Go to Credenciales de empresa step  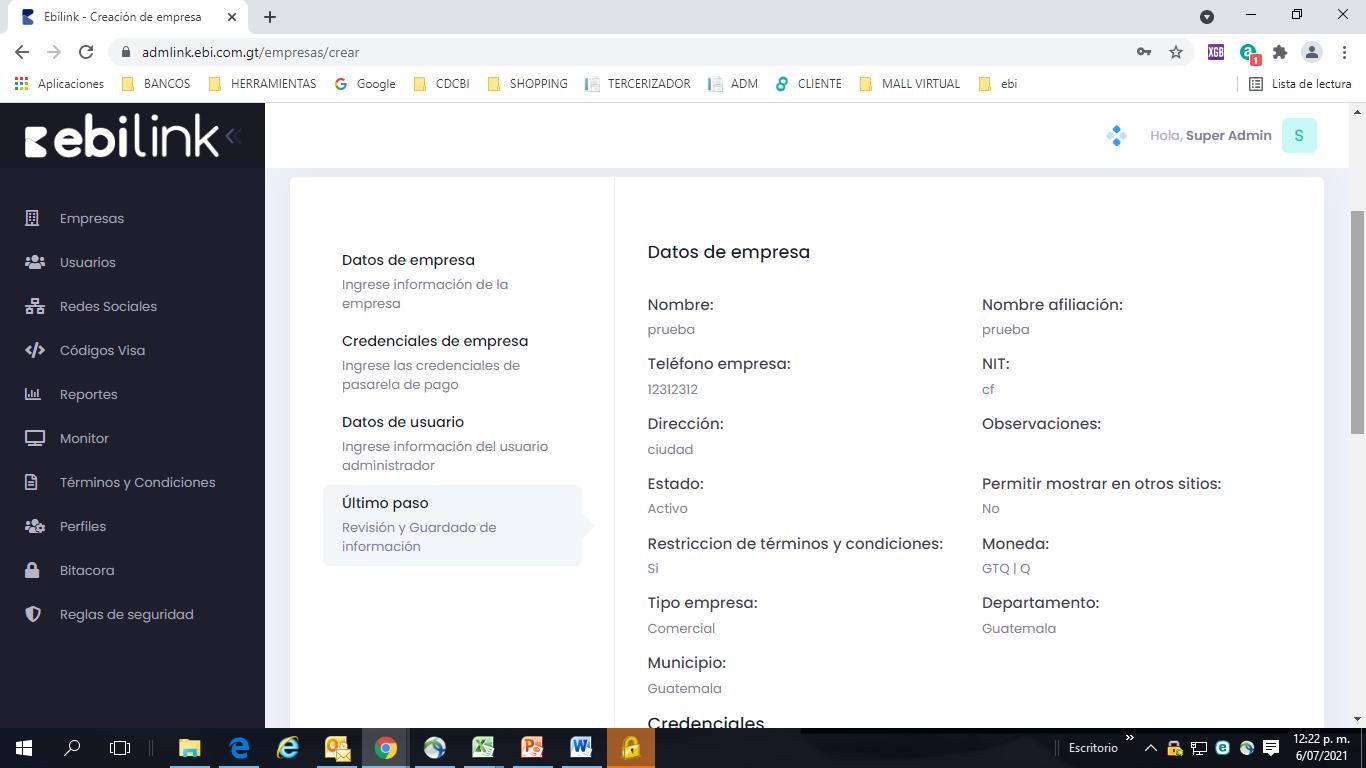(x=452, y=362)
